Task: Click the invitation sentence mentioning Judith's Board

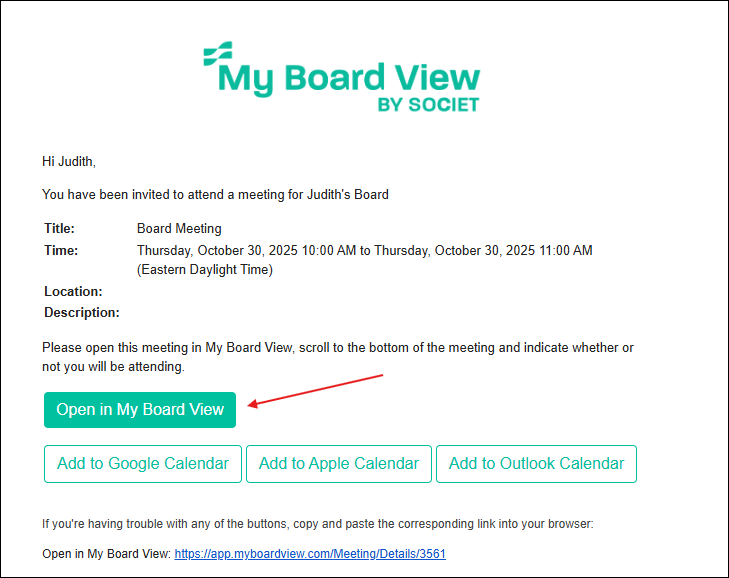Action: click(215, 194)
